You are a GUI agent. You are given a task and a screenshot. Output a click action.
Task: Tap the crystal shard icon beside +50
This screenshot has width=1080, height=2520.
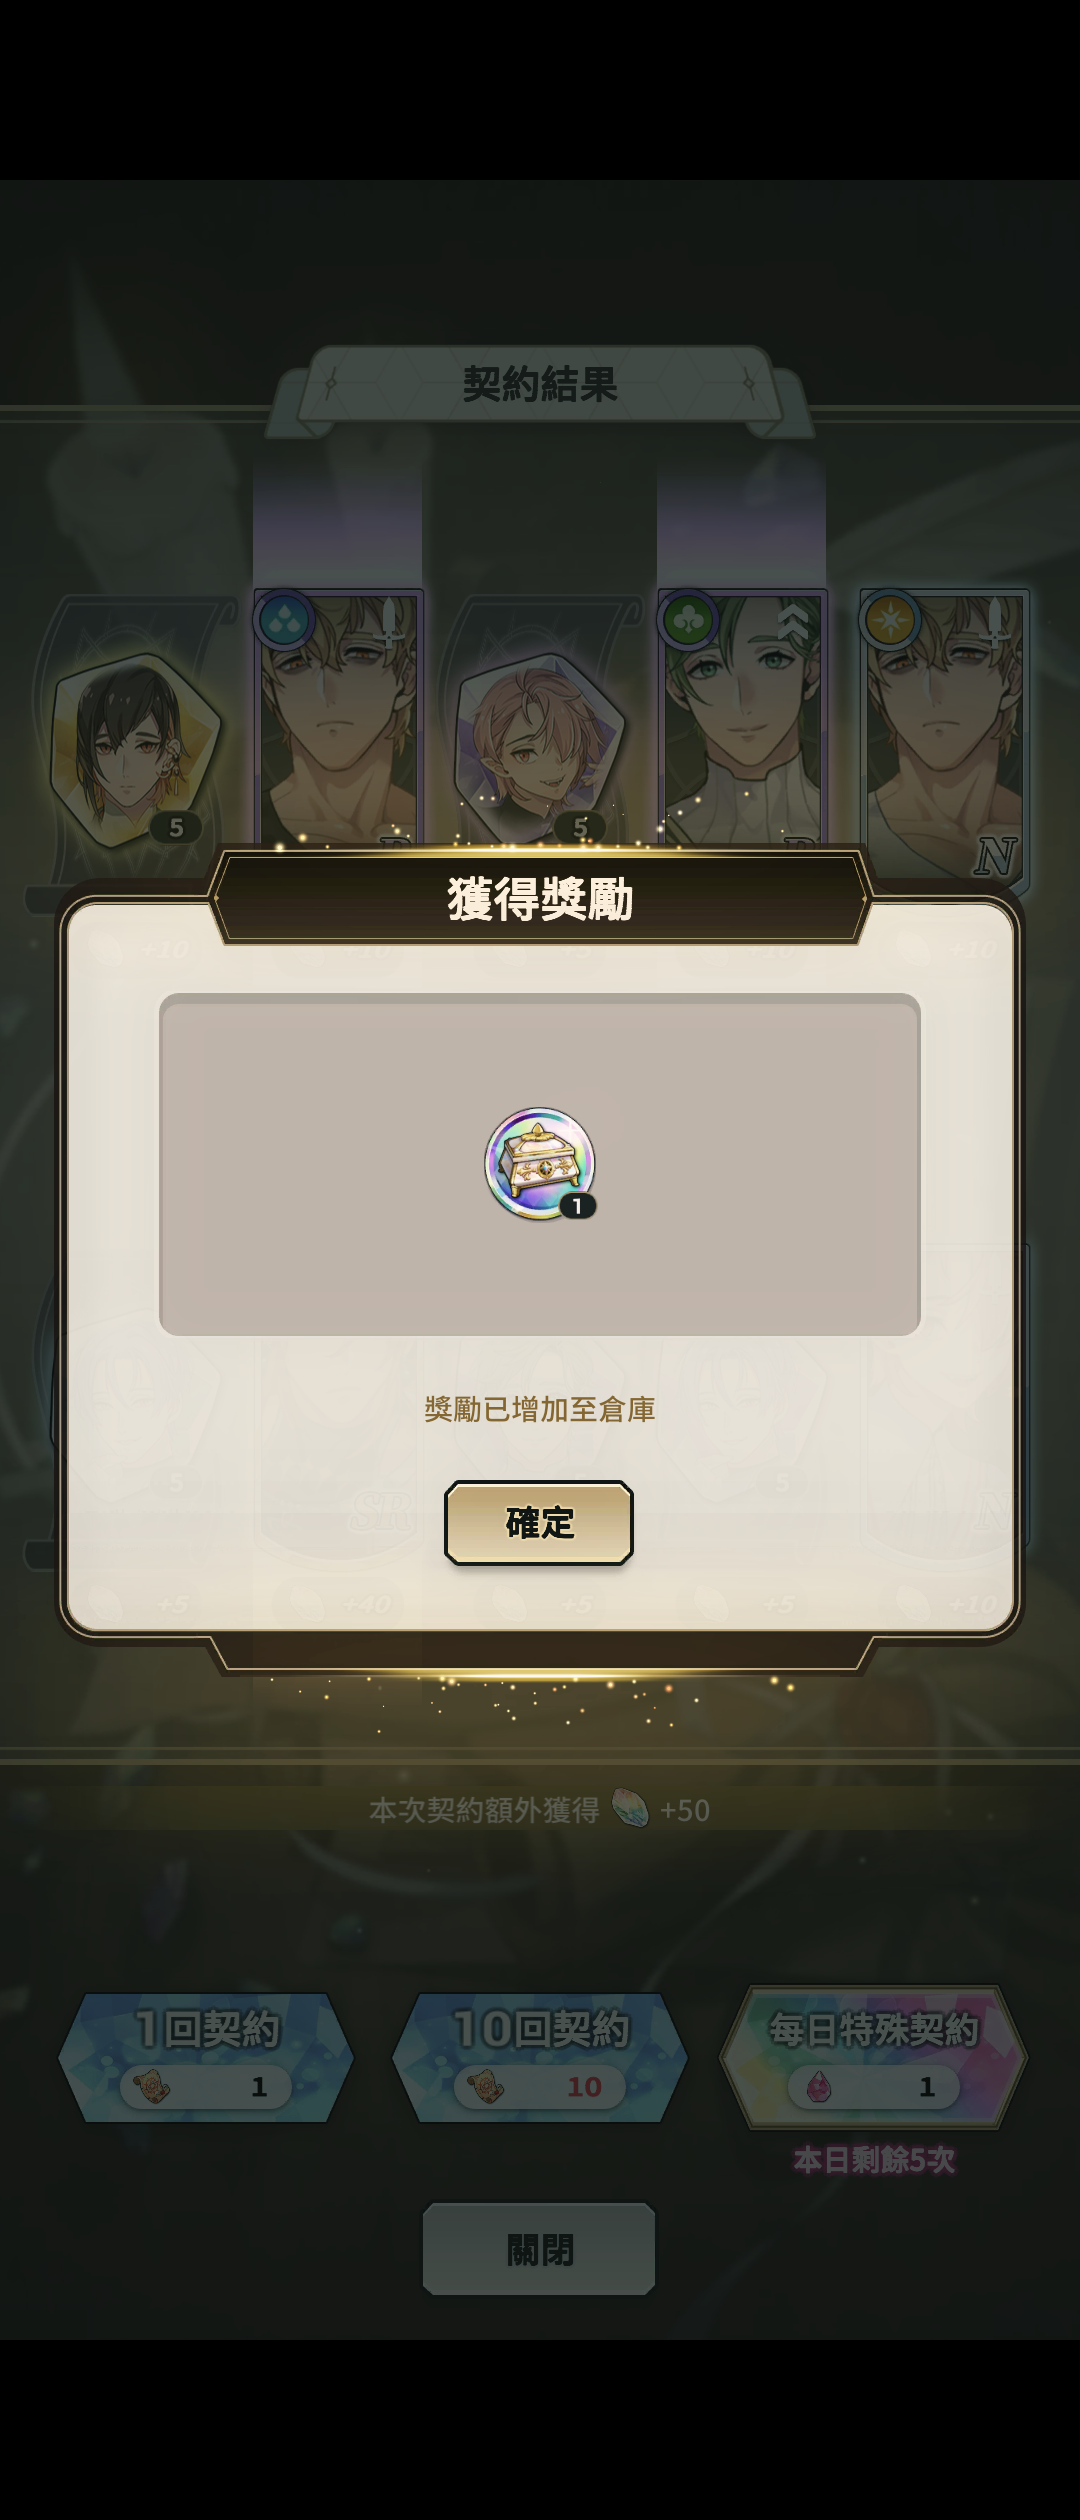point(630,1808)
